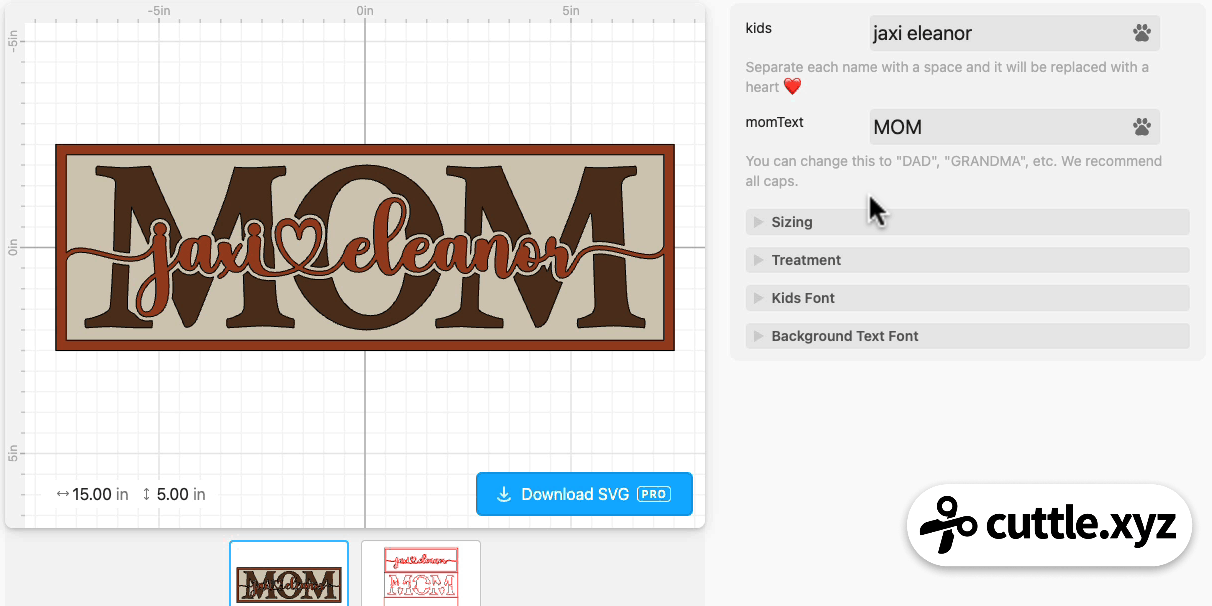This screenshot has height=606, width=1212.
Task: Open the Kids Font section
Action: click(x=967, y=298)
